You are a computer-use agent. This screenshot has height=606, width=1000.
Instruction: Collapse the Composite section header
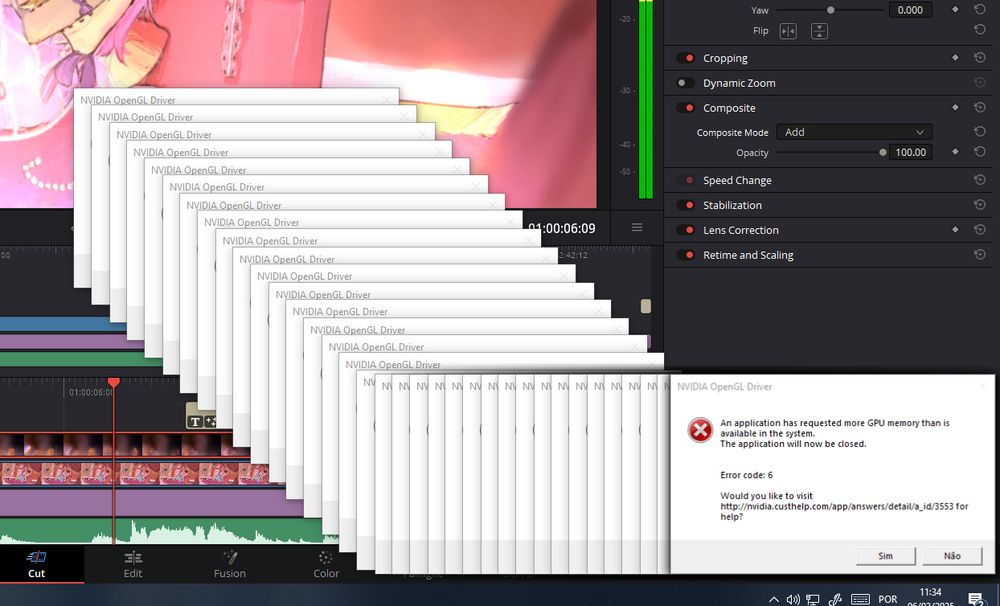tap(729, 108)
